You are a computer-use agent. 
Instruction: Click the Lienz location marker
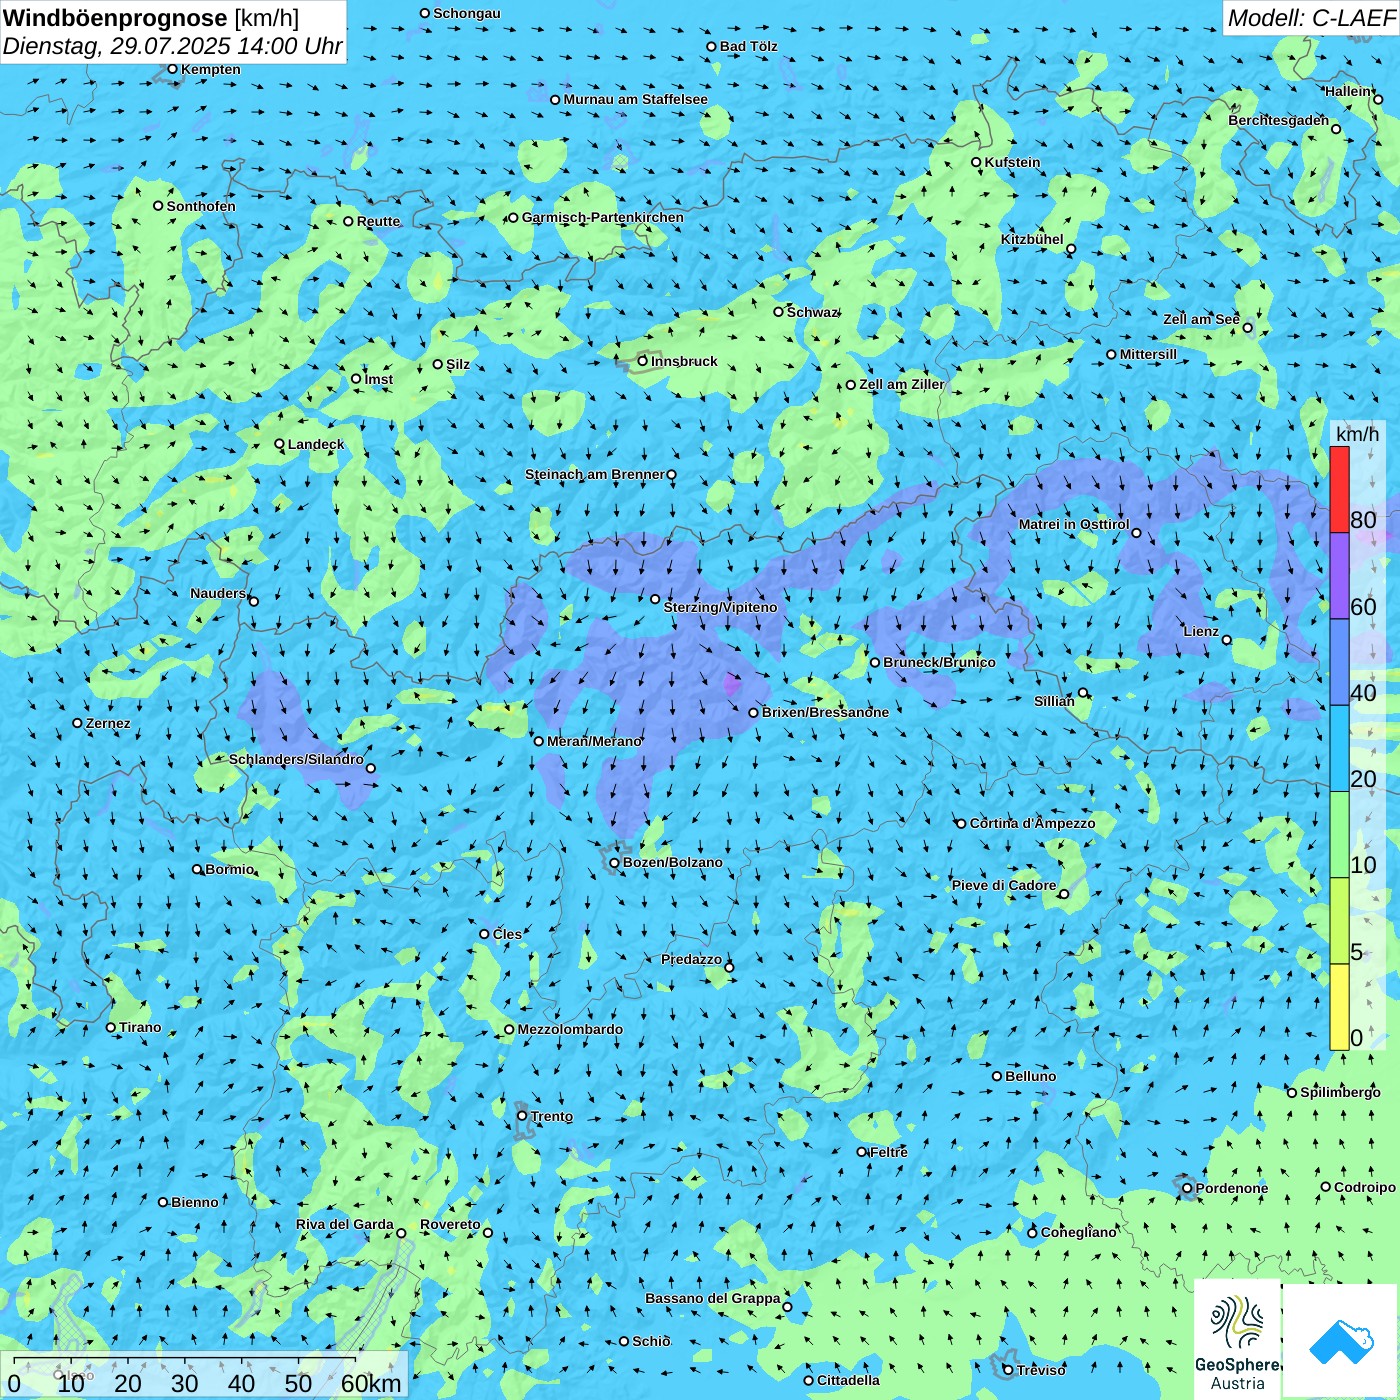[1227, 640]
